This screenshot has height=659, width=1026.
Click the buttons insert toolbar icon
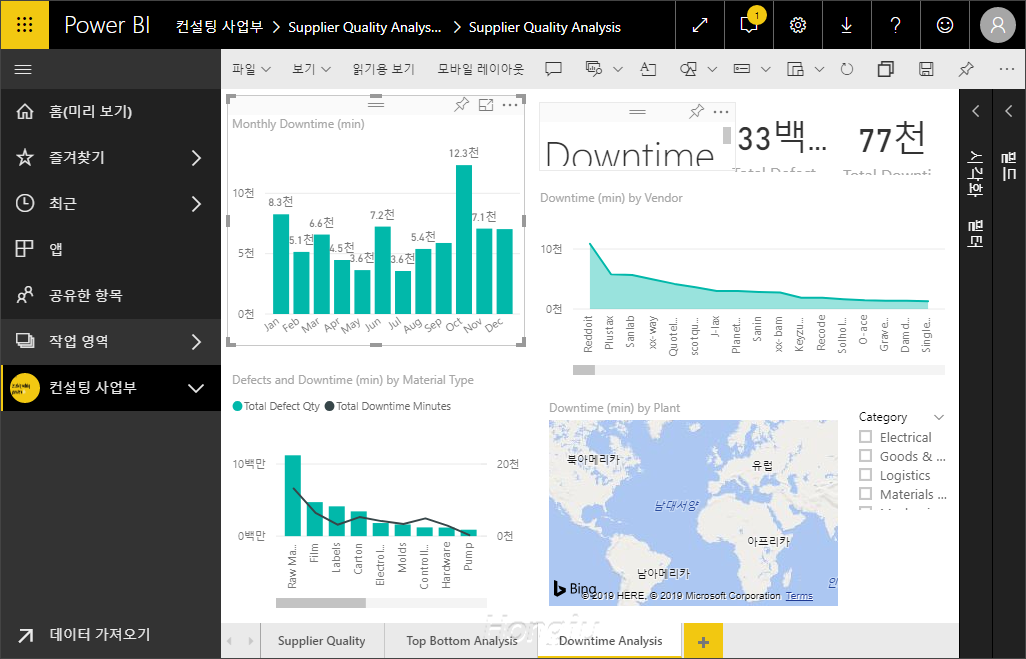742,69
